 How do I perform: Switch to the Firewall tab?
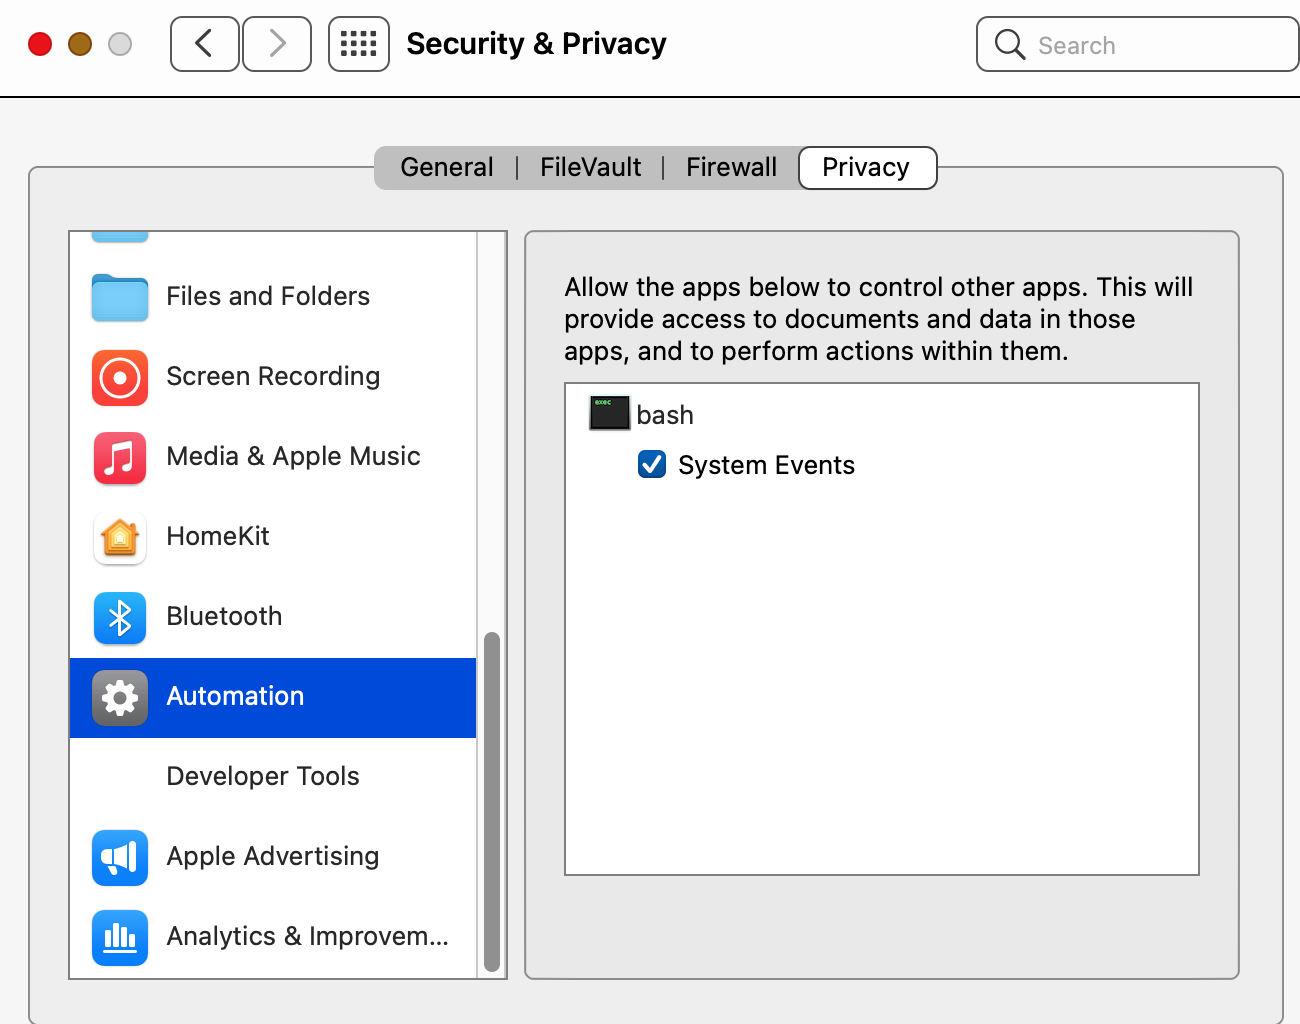tap(731, 167)
